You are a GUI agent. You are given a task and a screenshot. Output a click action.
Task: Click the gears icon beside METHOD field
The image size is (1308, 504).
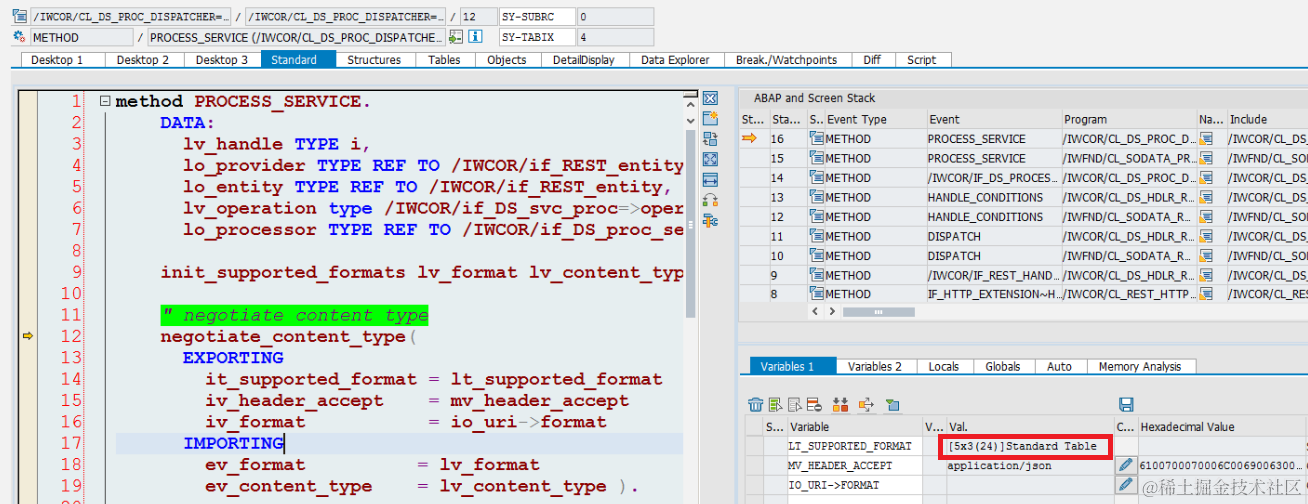click(20, 37)
